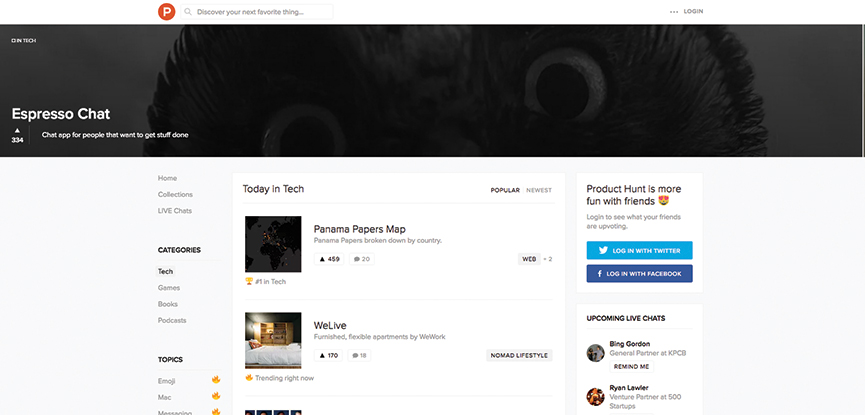The width and height of the screenshot is (865, 415).
Task: Click LOG IN WITH FACEBOOK button
Action: point(639,274)
